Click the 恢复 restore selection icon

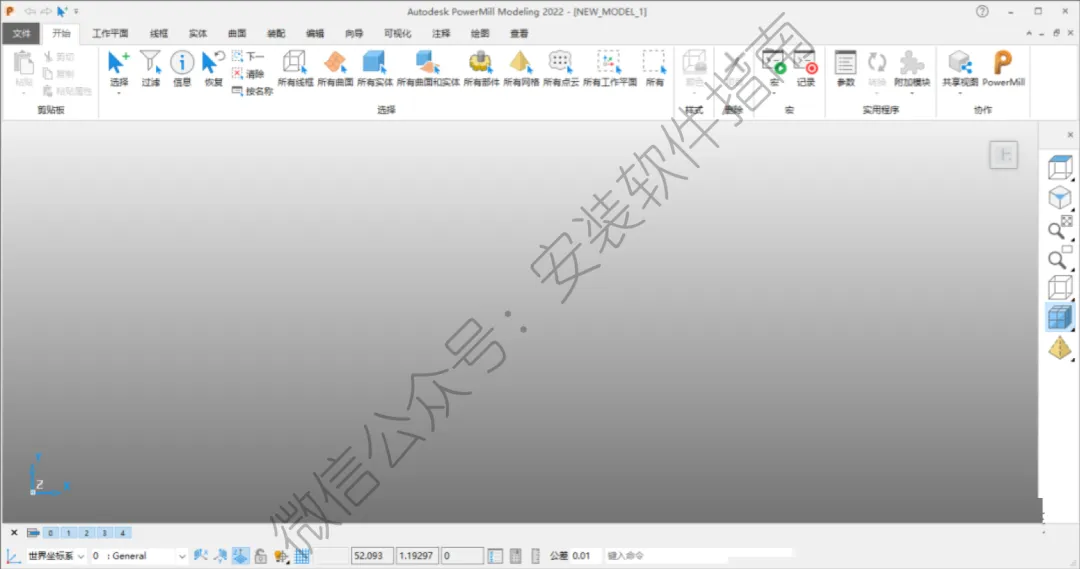214,68
